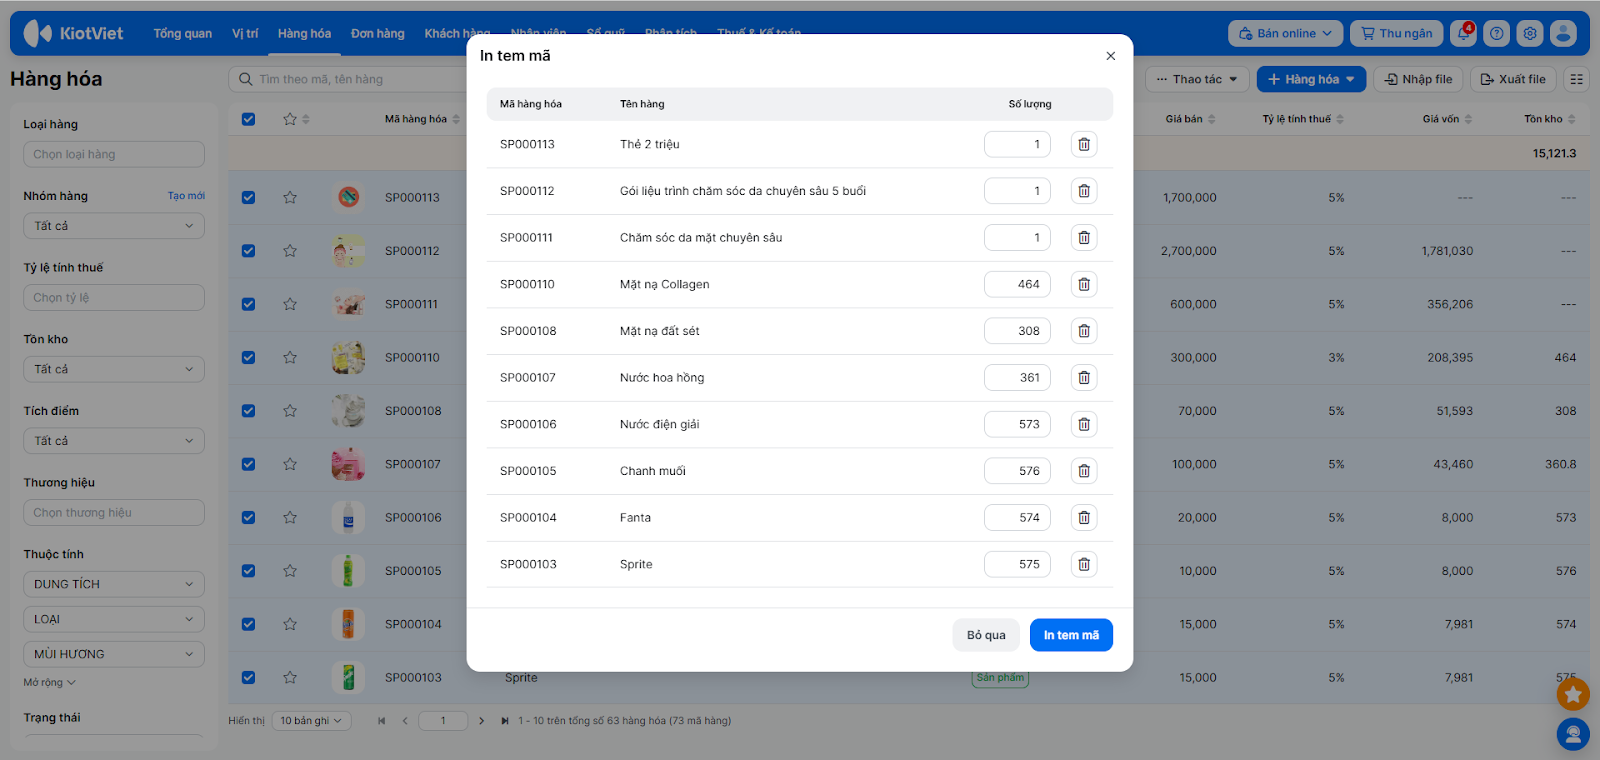The width and height of the screenshot is (1600, 760).
Task: Open the Nhóm hàng Tất cả dropdown
Action: (114, 226)
